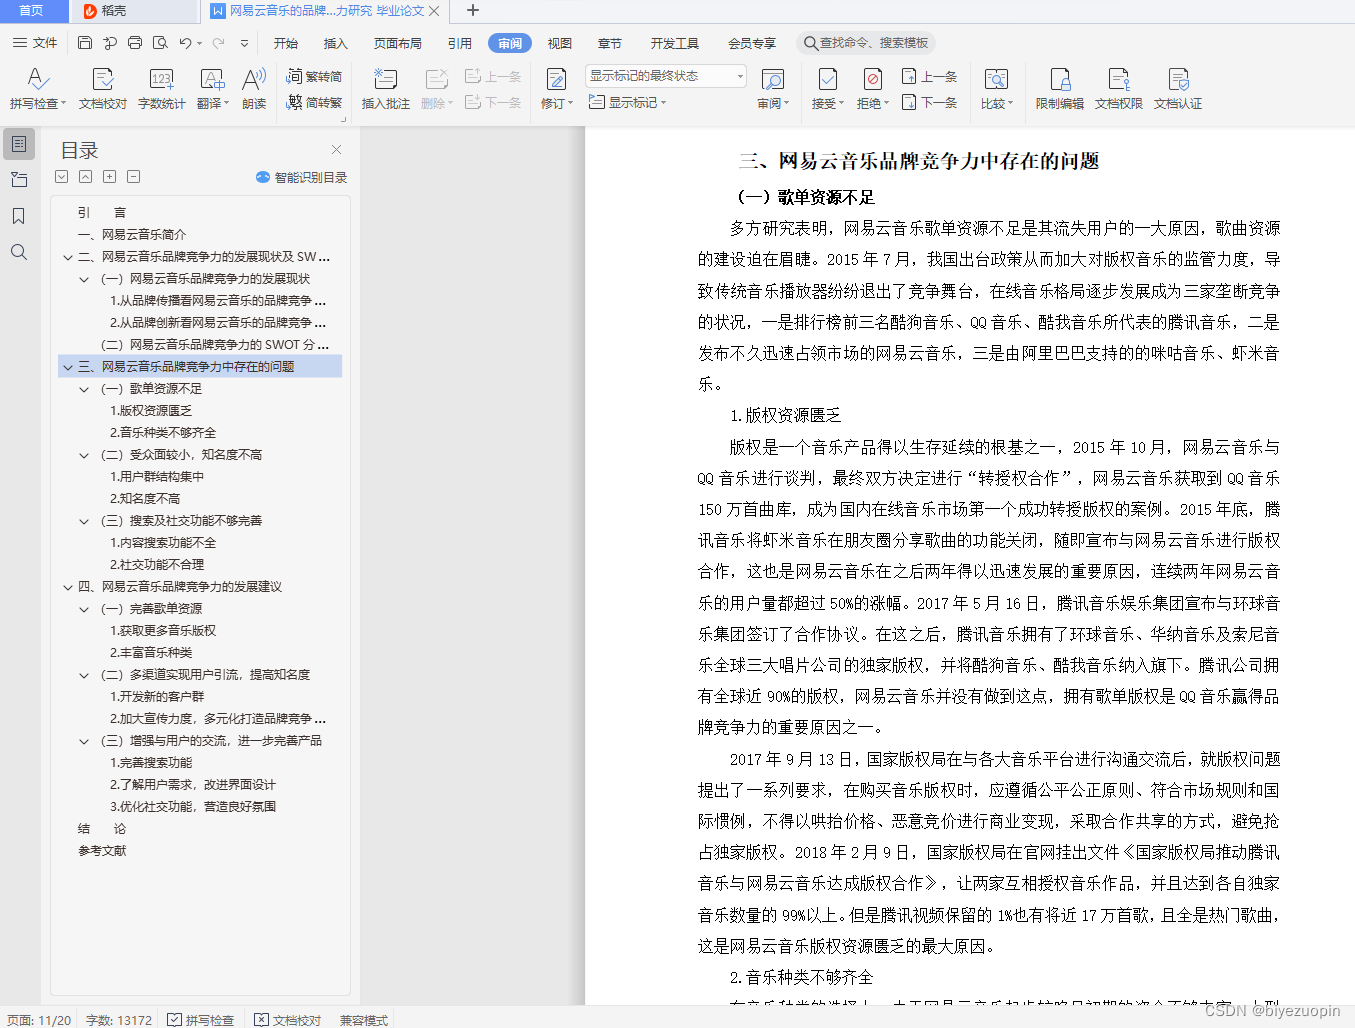Jump to 结论 in the outline
The image size is (1355, 1028).
[102, 829]
